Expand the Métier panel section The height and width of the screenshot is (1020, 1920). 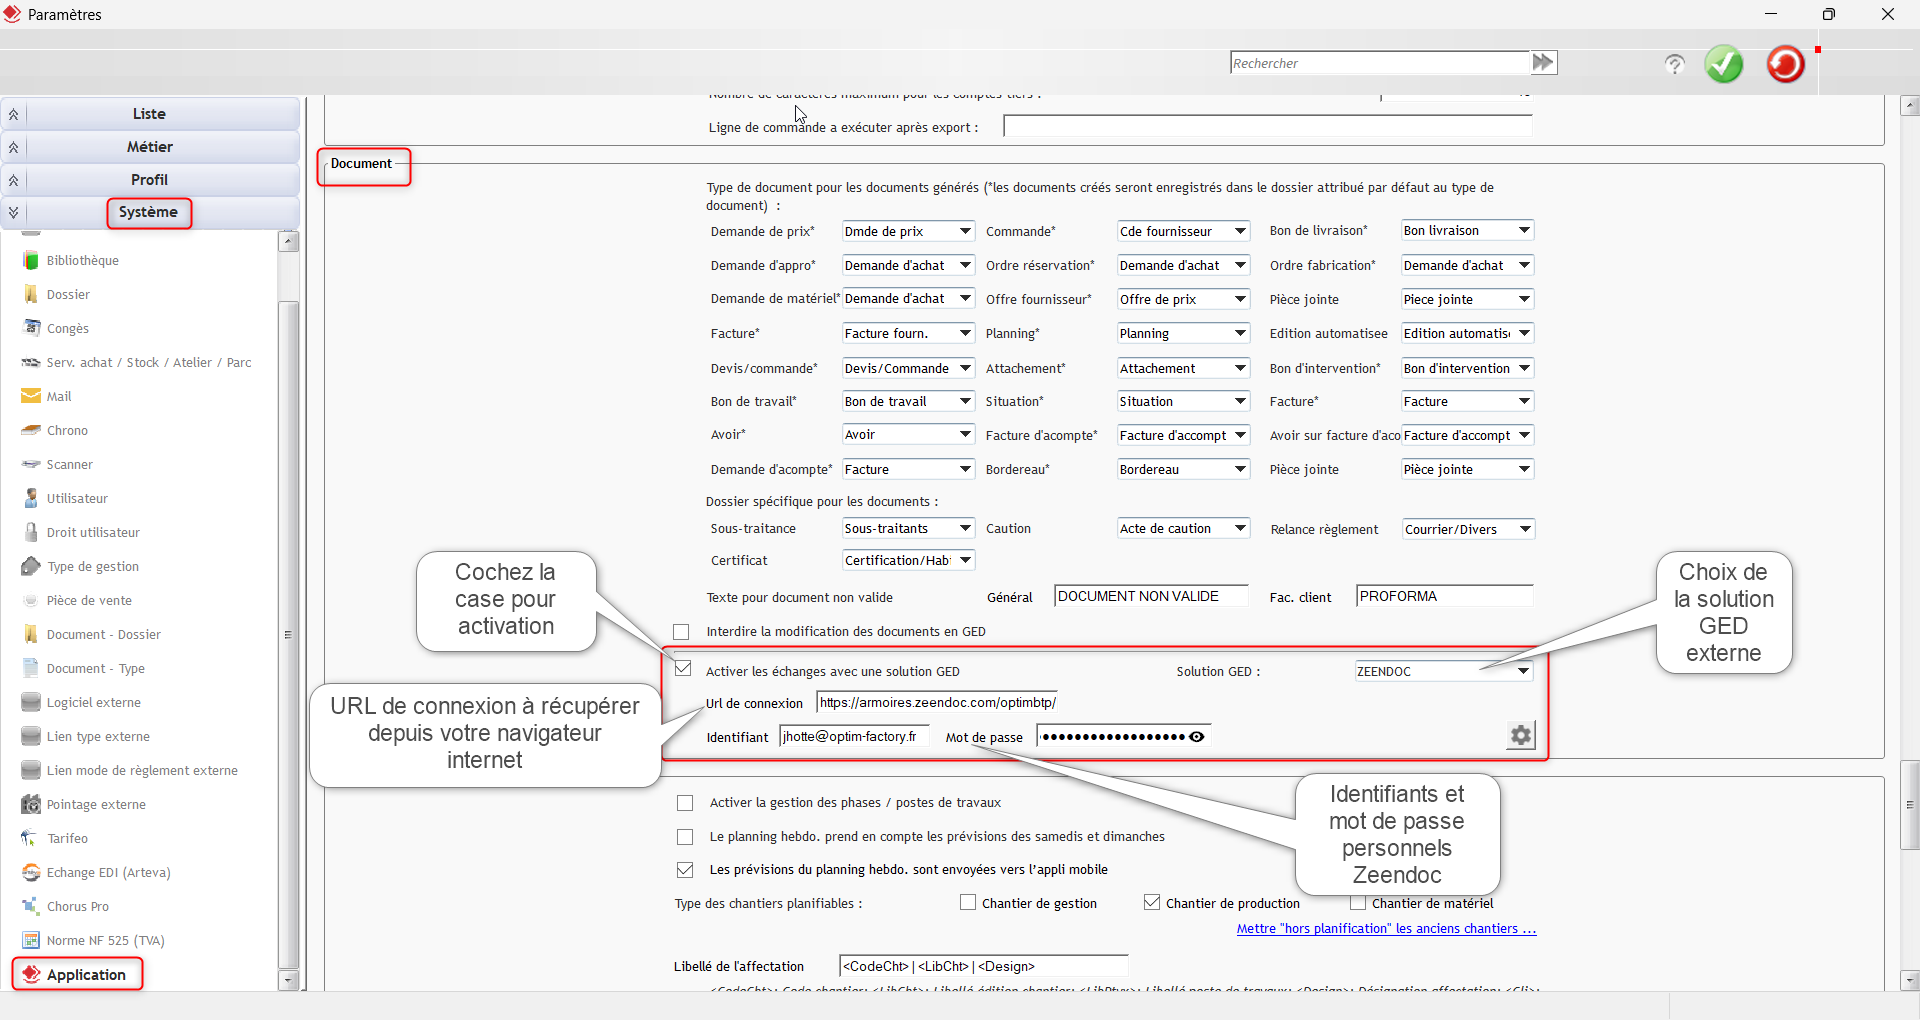[150, 147]
